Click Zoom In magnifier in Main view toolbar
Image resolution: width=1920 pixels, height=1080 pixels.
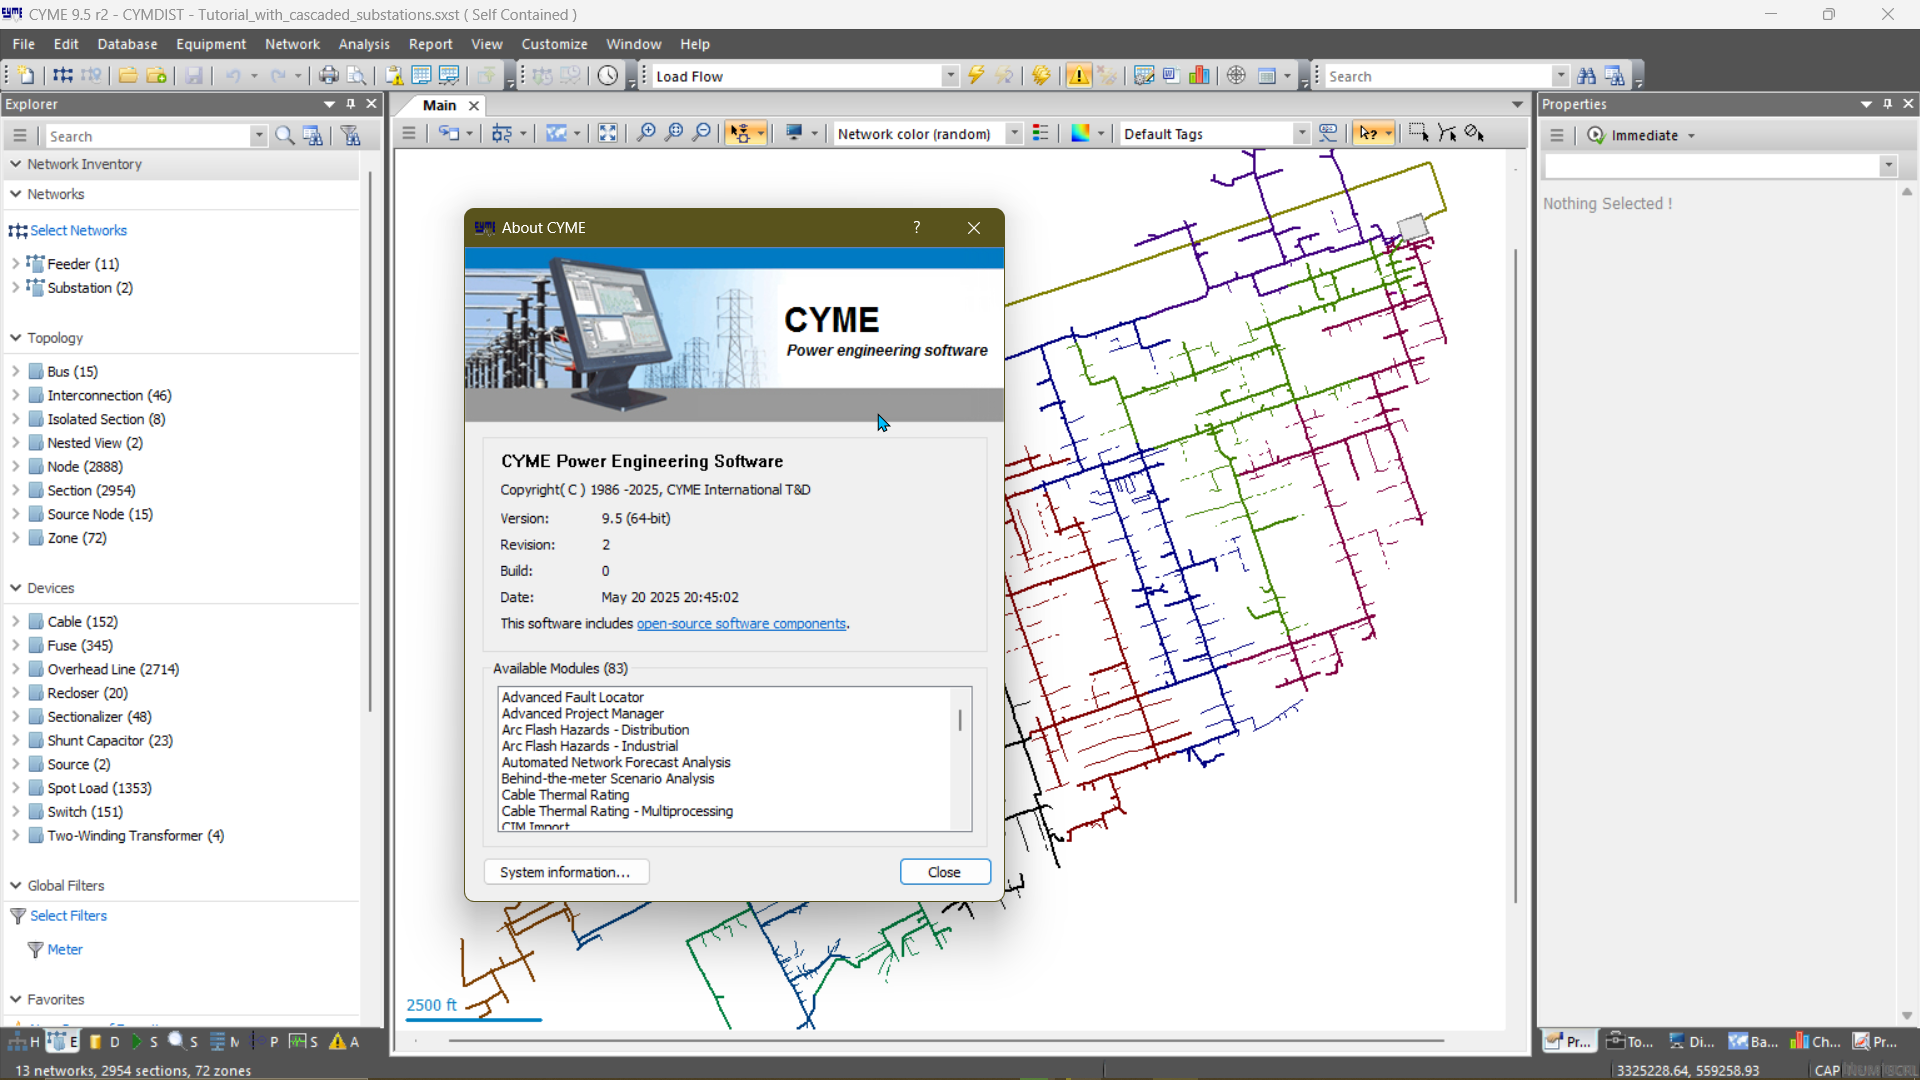647,133
